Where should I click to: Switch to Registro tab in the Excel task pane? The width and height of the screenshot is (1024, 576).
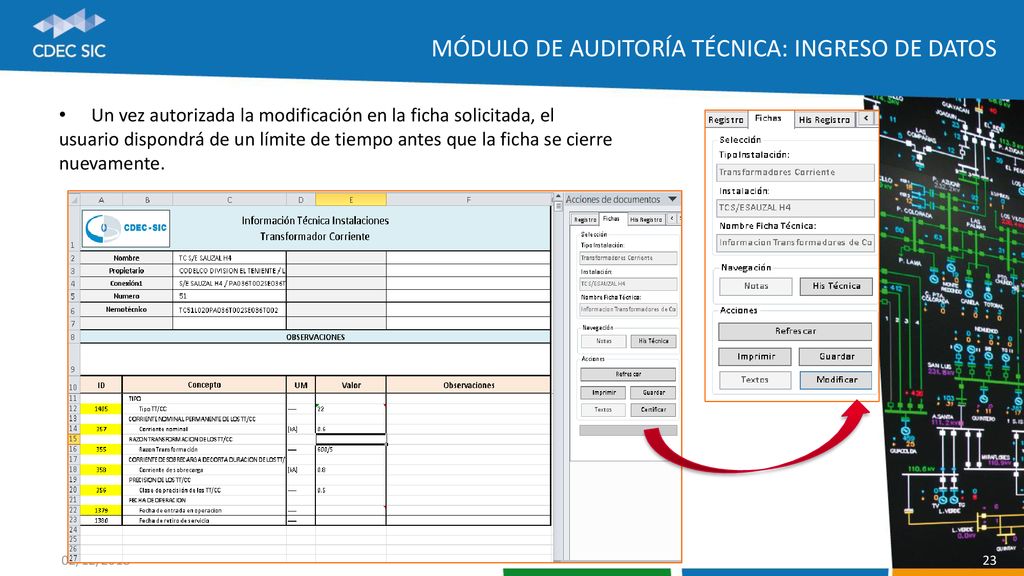pos(585,219)
